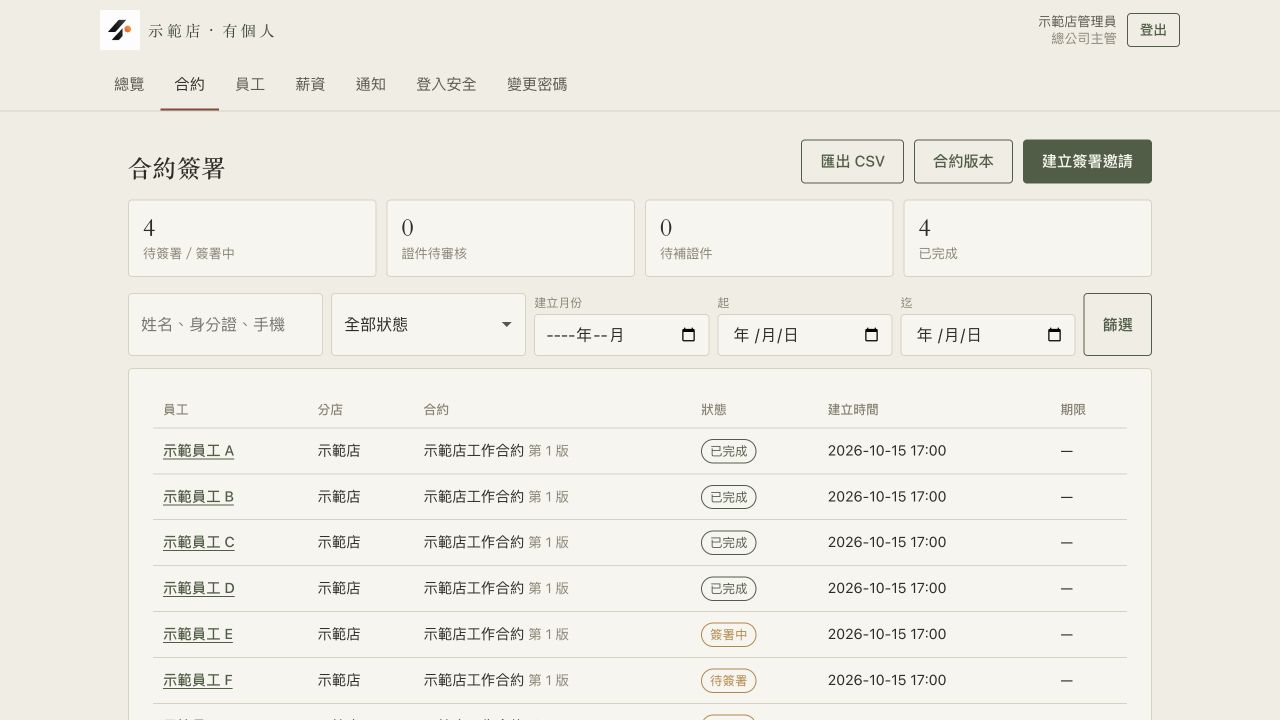This screenshot has height=720, width=1280.
Task: Open employee link 示範員工 A
Action: 198,451
